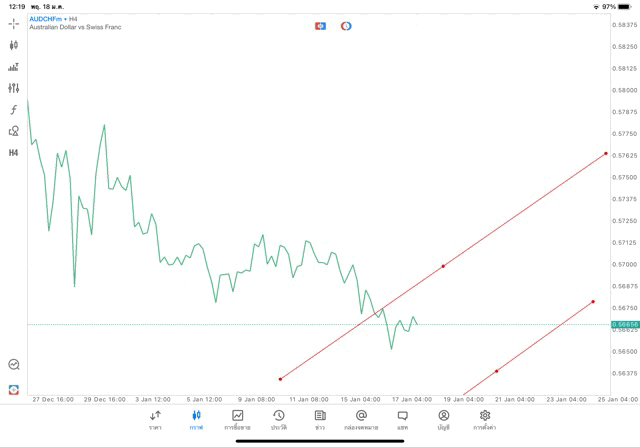Click the green current price label on axis
Viewport: 640px width, 447px height.
click(x=625, y=324)
